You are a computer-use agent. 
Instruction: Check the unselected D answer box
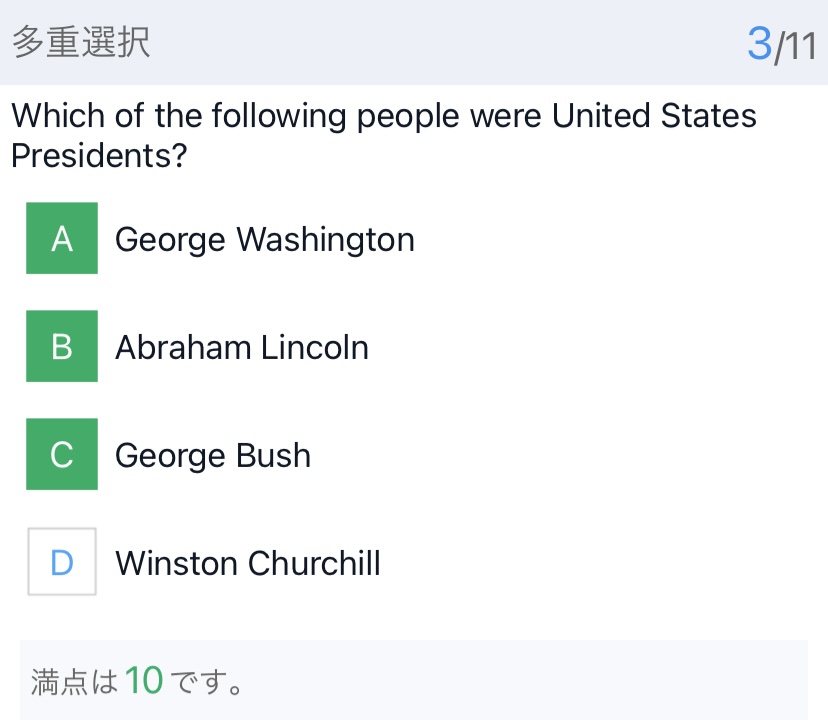(x=62, y=562)
